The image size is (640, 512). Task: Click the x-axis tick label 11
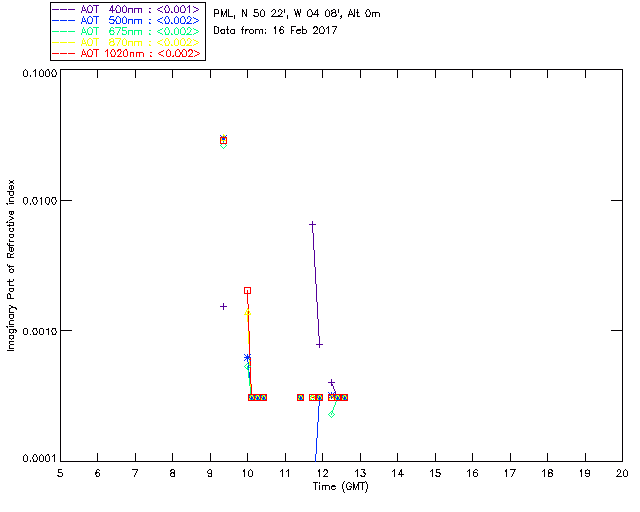click(x=285, y=474)
